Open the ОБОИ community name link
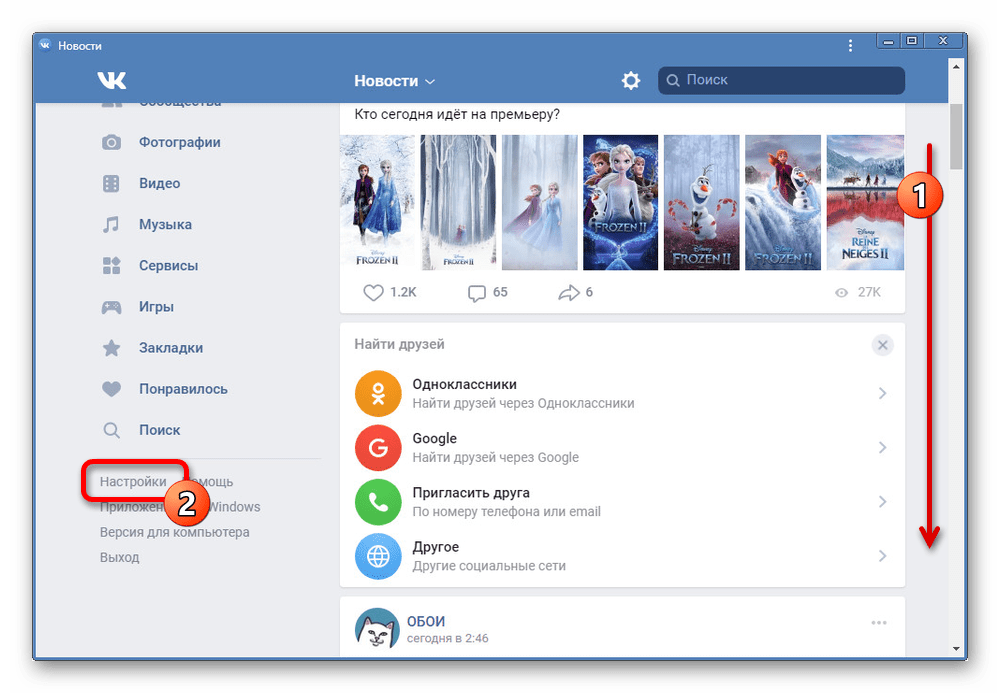This screenshot has height=693, width=1000. (x=426, y=622)
